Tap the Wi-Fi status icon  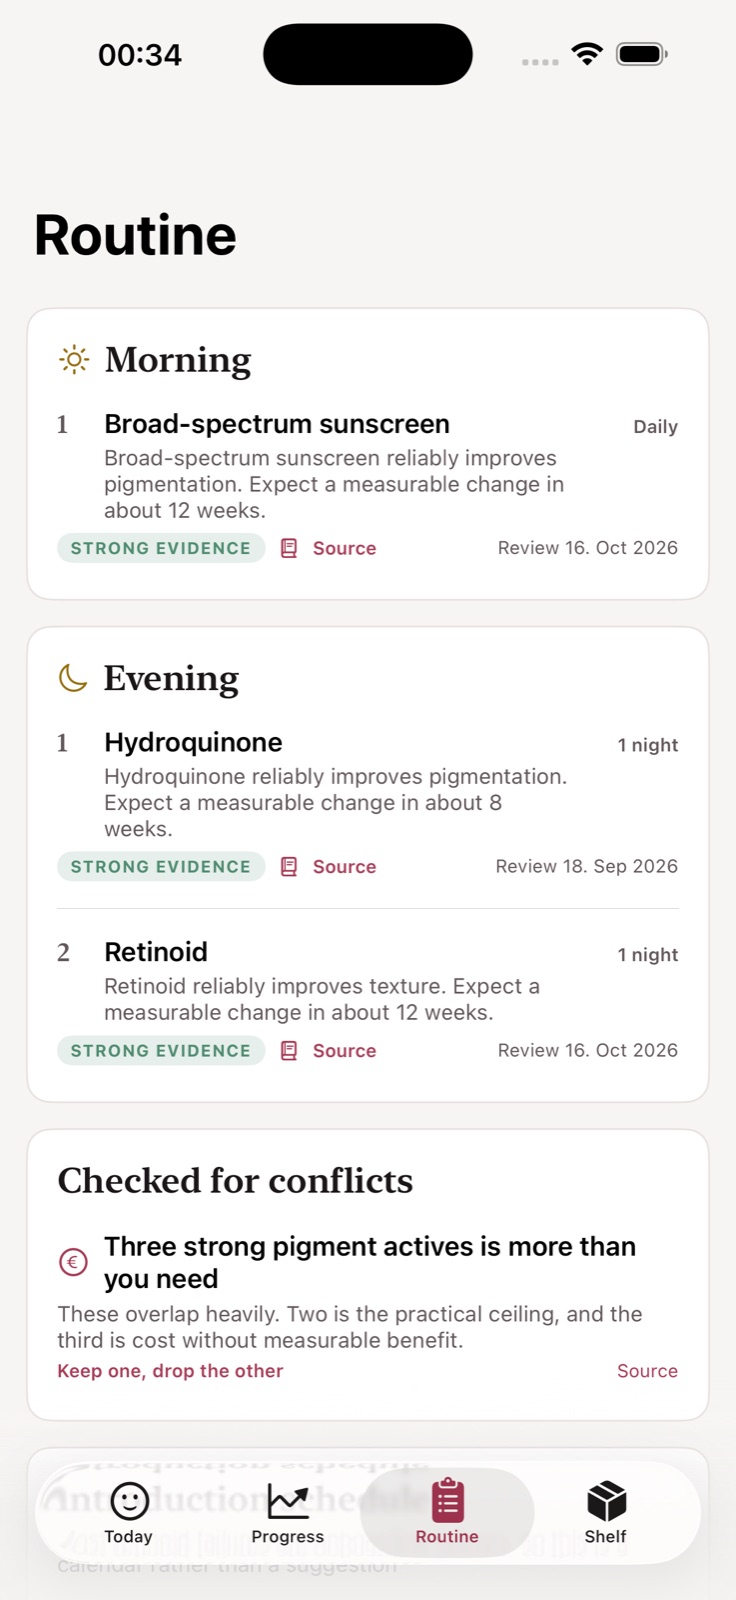pos(587,54)
